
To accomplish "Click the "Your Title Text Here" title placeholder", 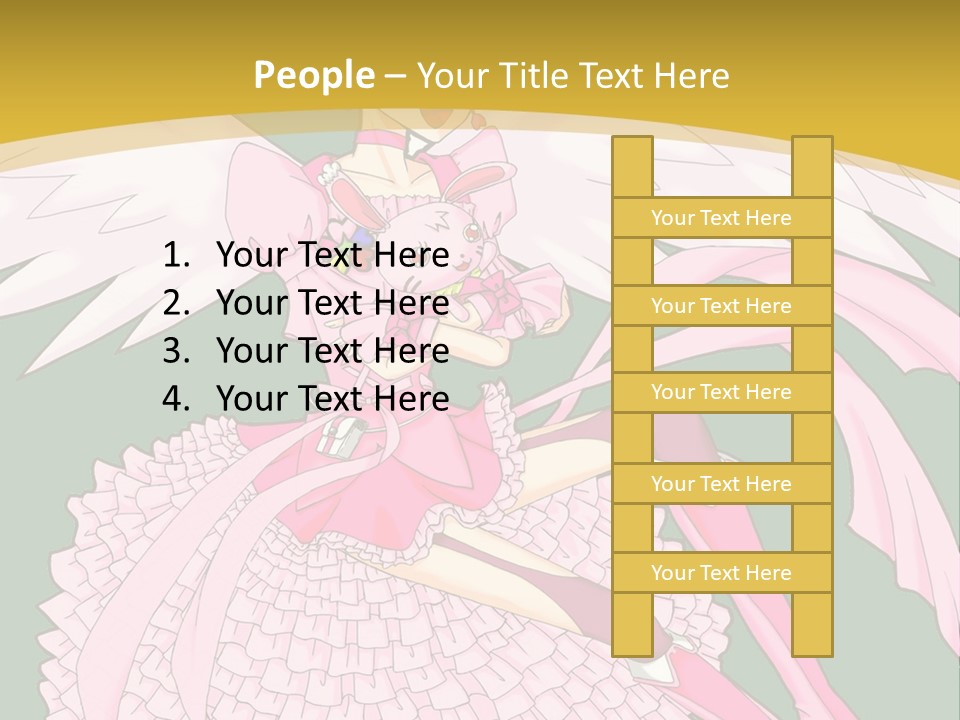I will point(573,75).
